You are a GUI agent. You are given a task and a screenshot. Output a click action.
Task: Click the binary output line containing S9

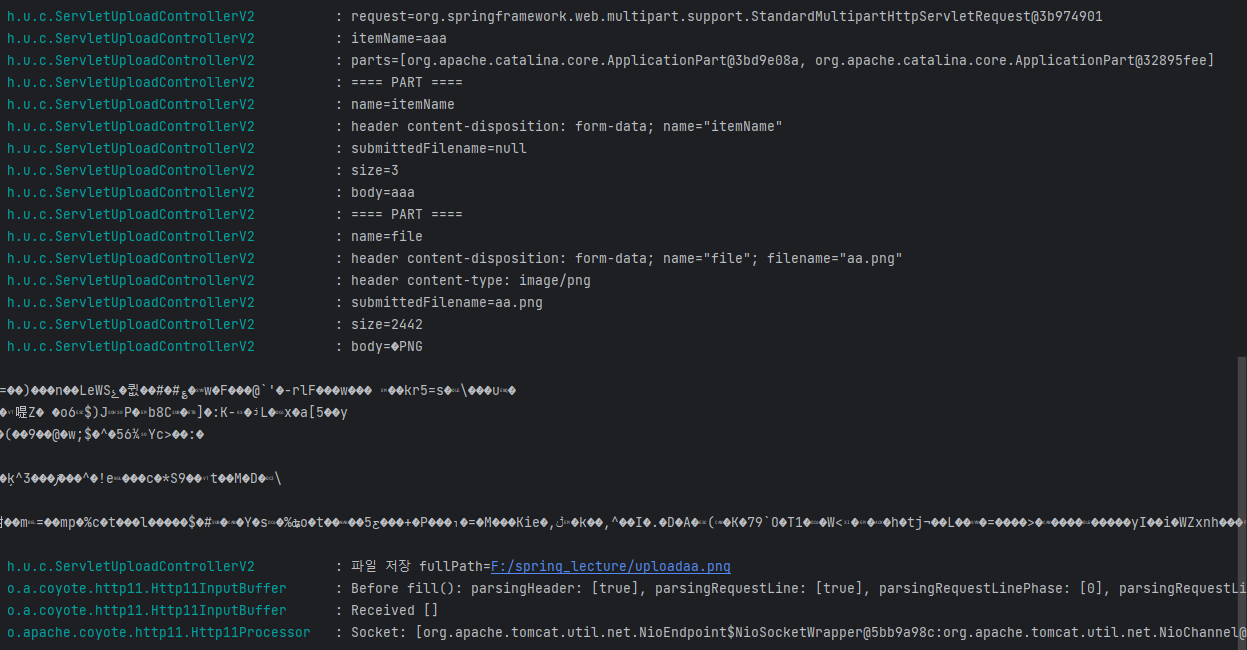140,478
